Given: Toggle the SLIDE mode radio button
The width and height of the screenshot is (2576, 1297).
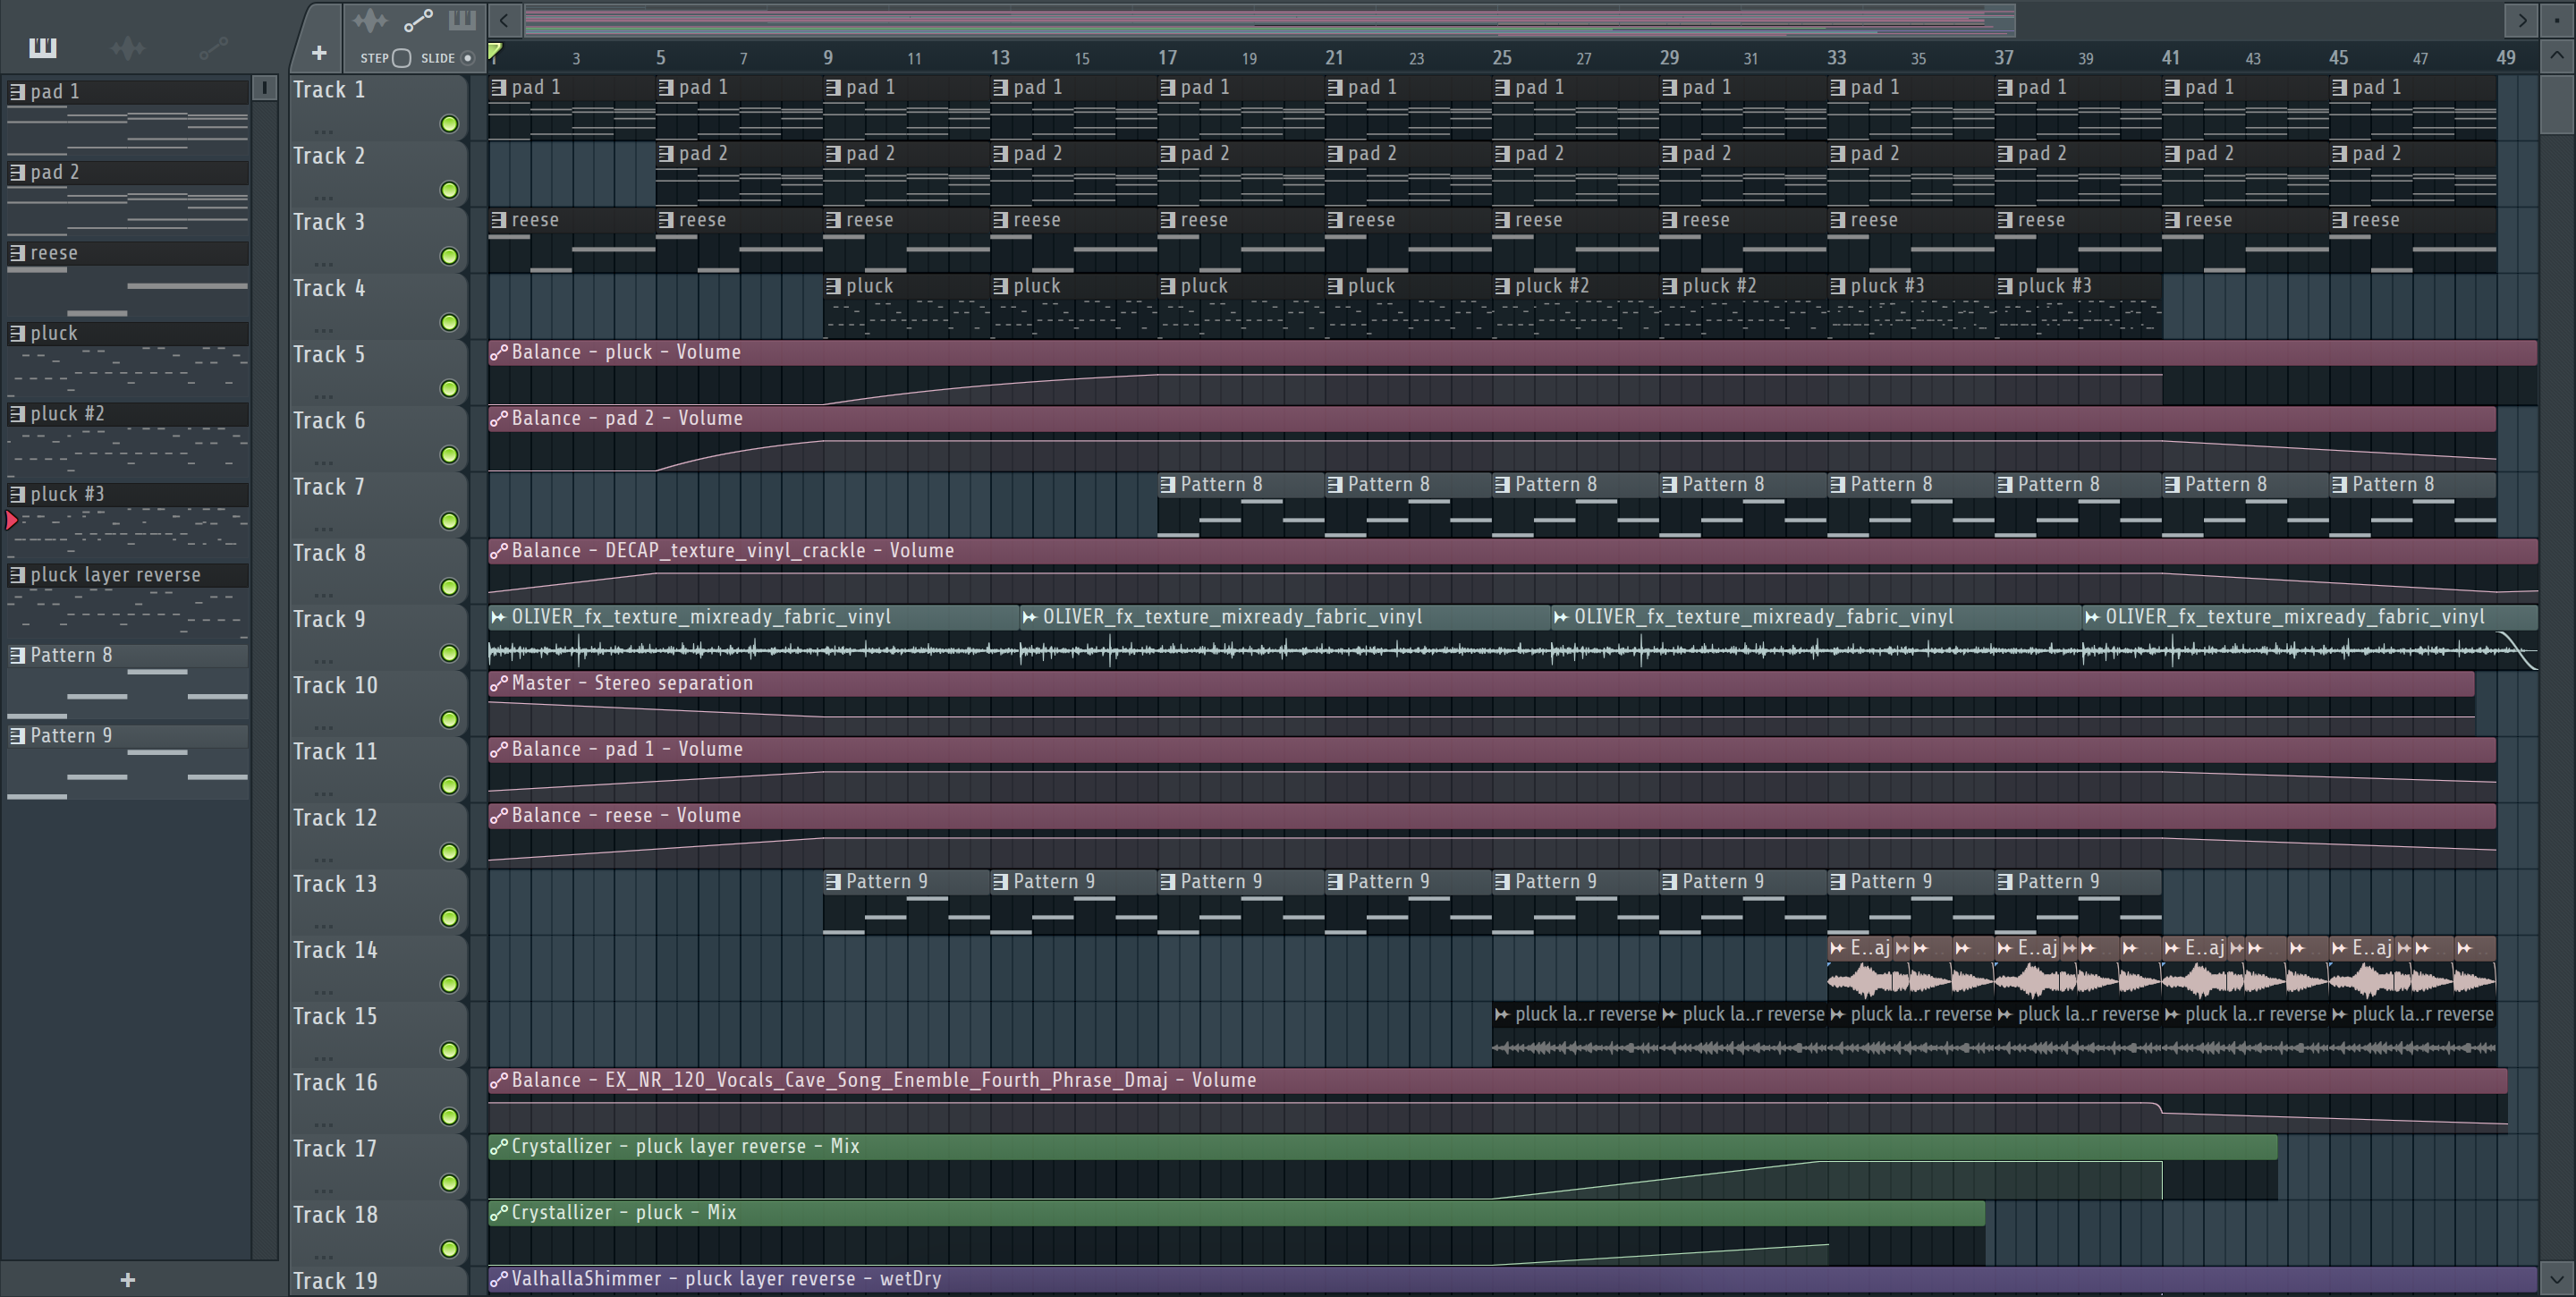Looking at the screenshot, I should (467, 58).
